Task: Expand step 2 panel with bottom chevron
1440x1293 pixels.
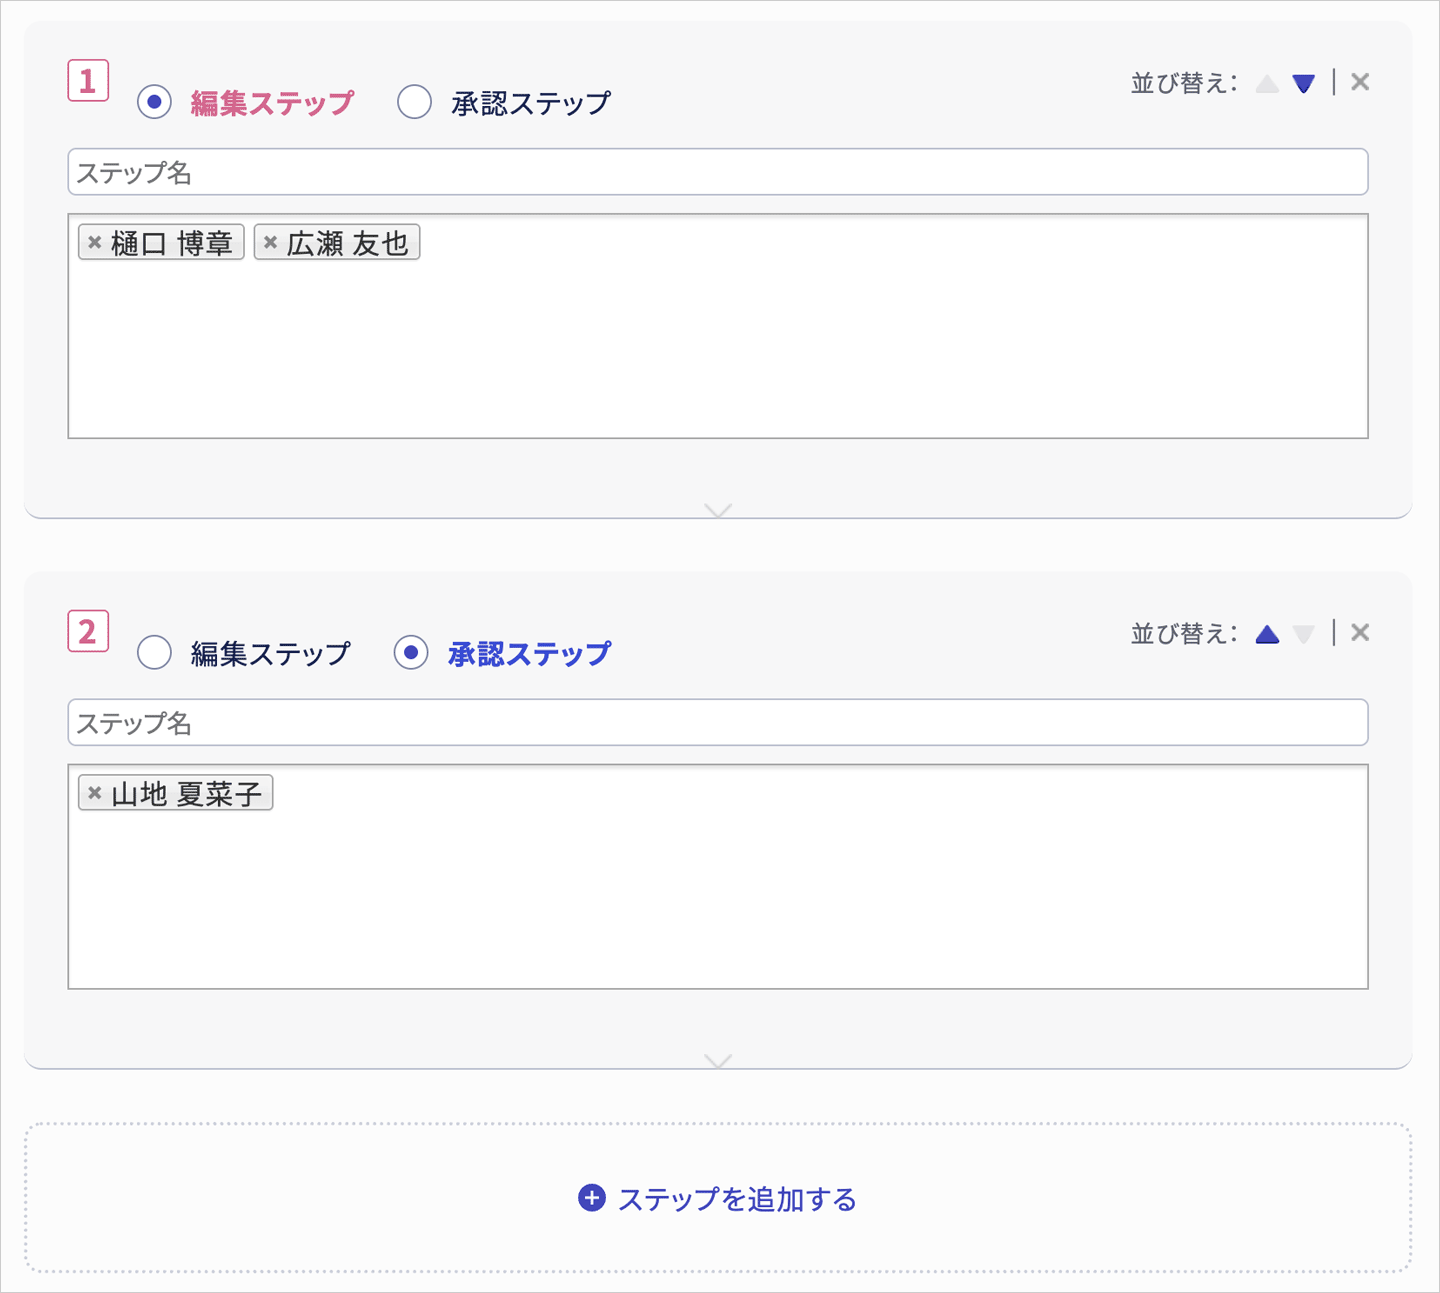Action: click(718, 1060)
